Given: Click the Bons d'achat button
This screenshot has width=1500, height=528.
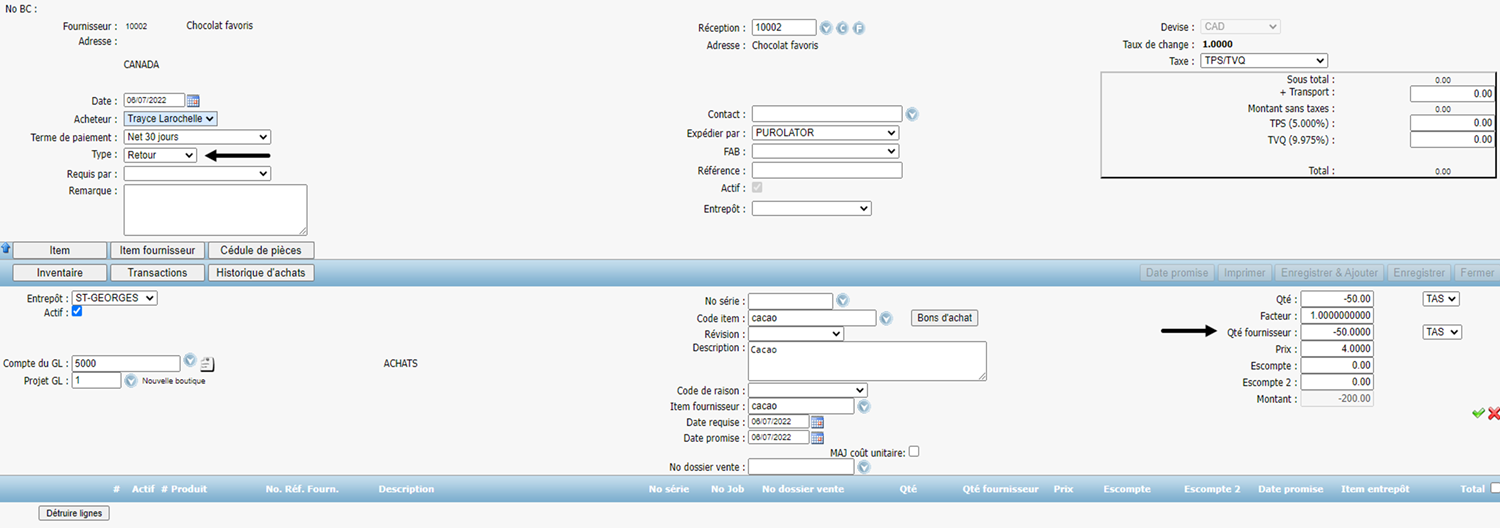Looking at the screenshot, I should 944,318.
